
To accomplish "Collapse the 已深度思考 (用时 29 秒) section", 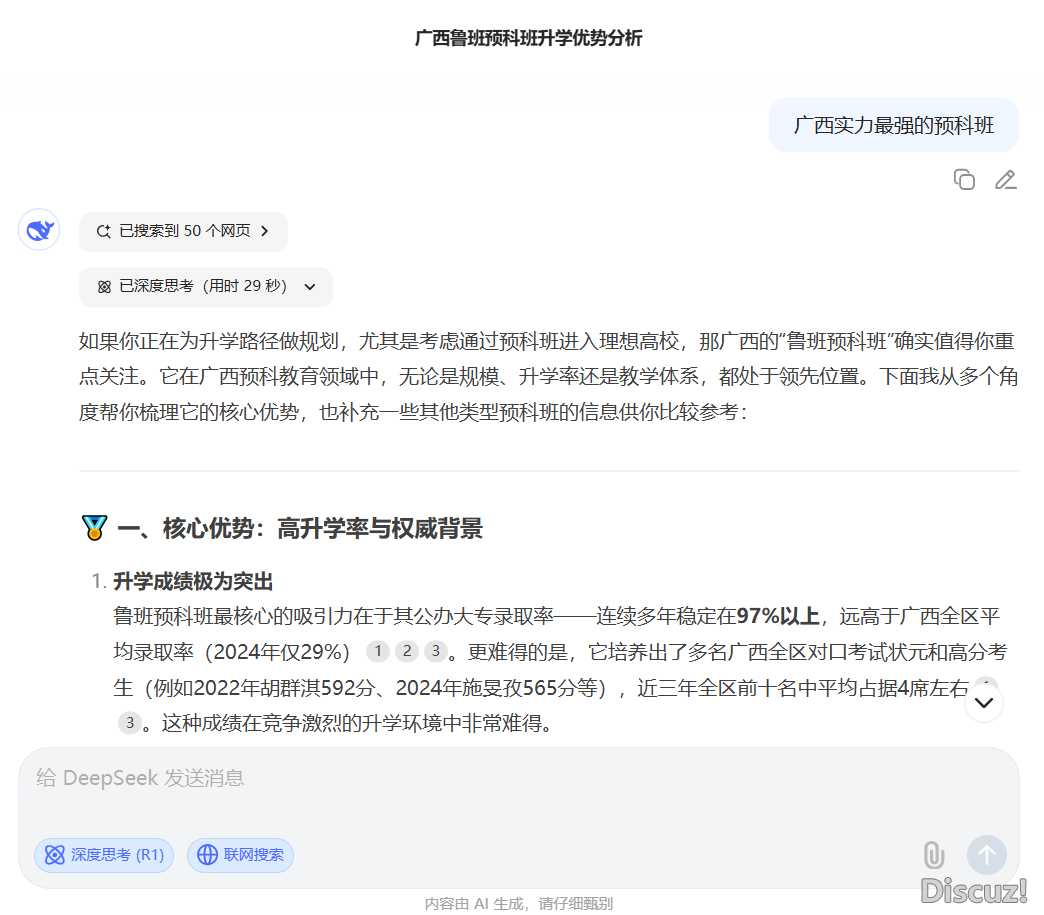I will tap(206, 287).
